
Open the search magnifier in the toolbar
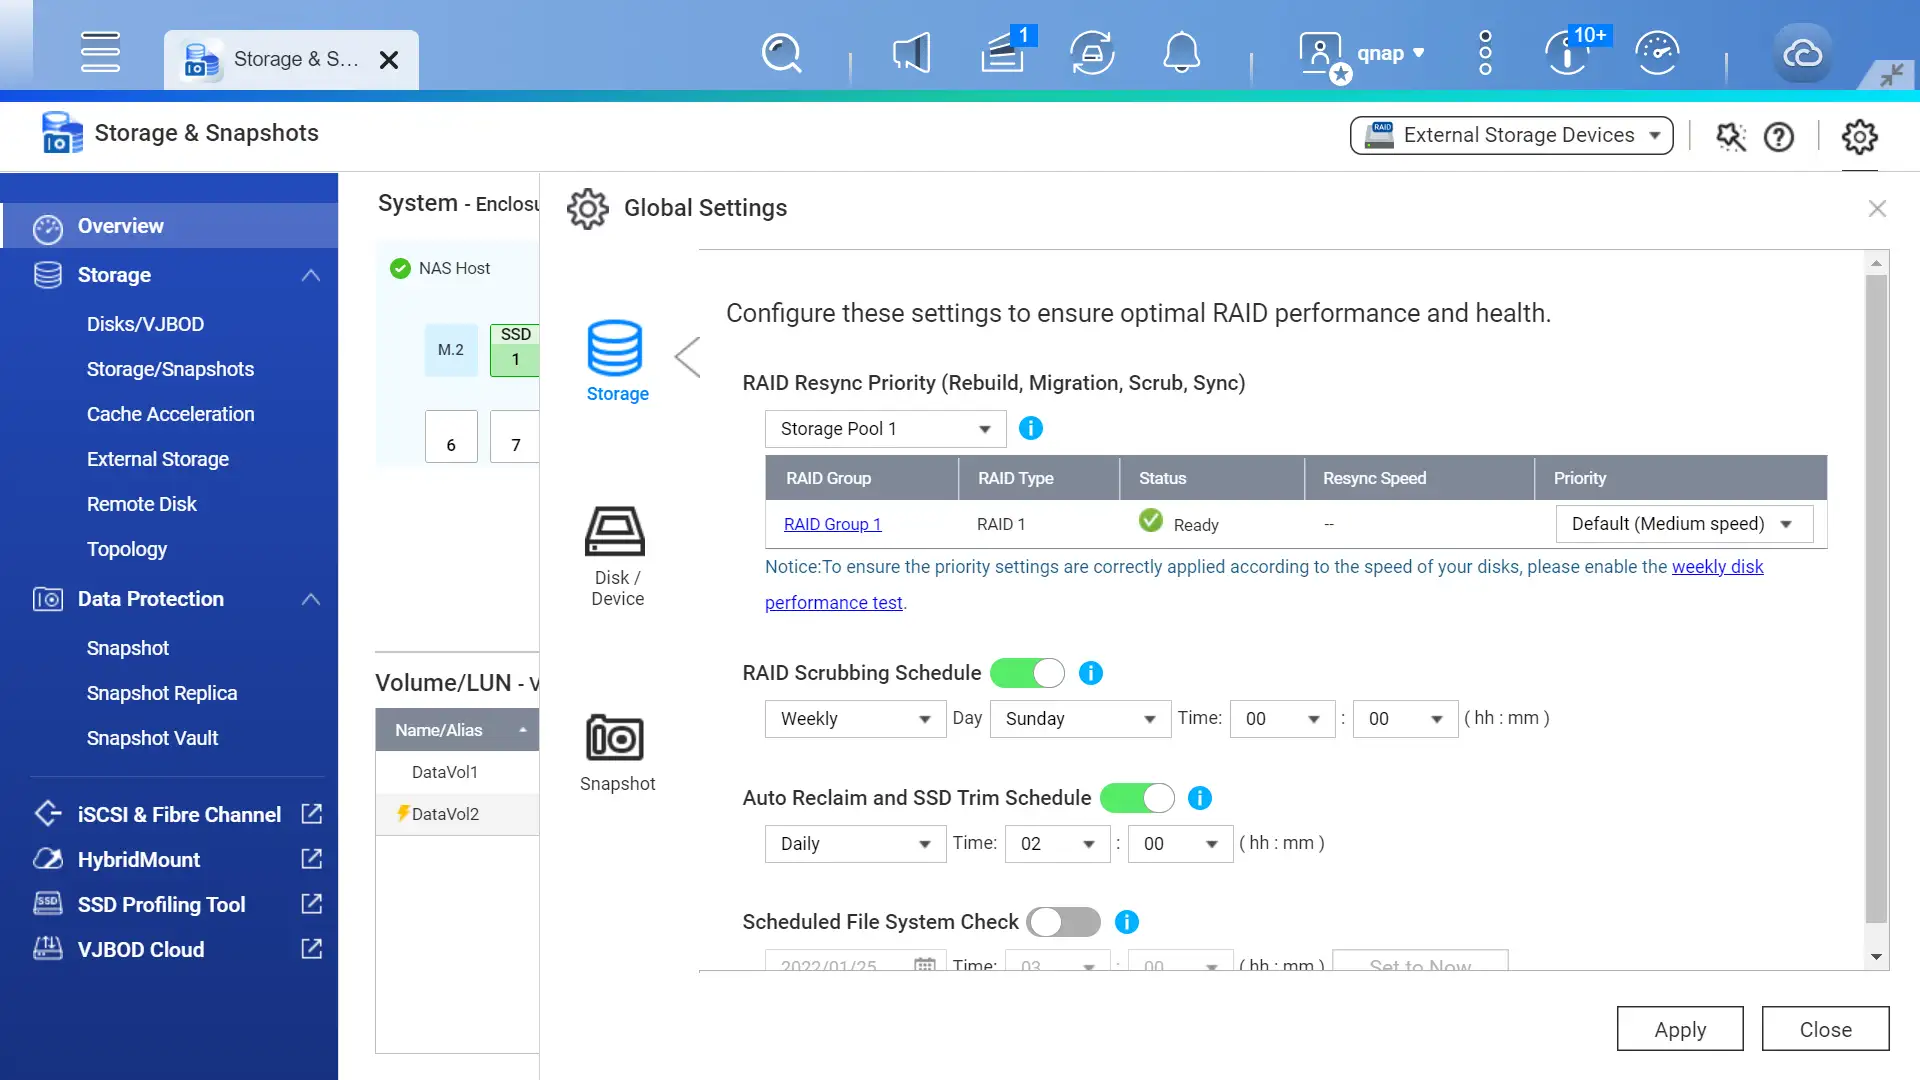coord(781,53)
